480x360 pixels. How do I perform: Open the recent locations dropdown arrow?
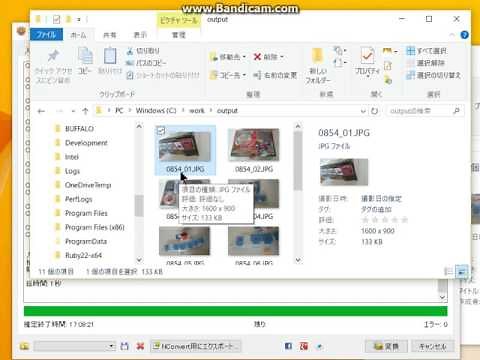click(x=73, y=111)
